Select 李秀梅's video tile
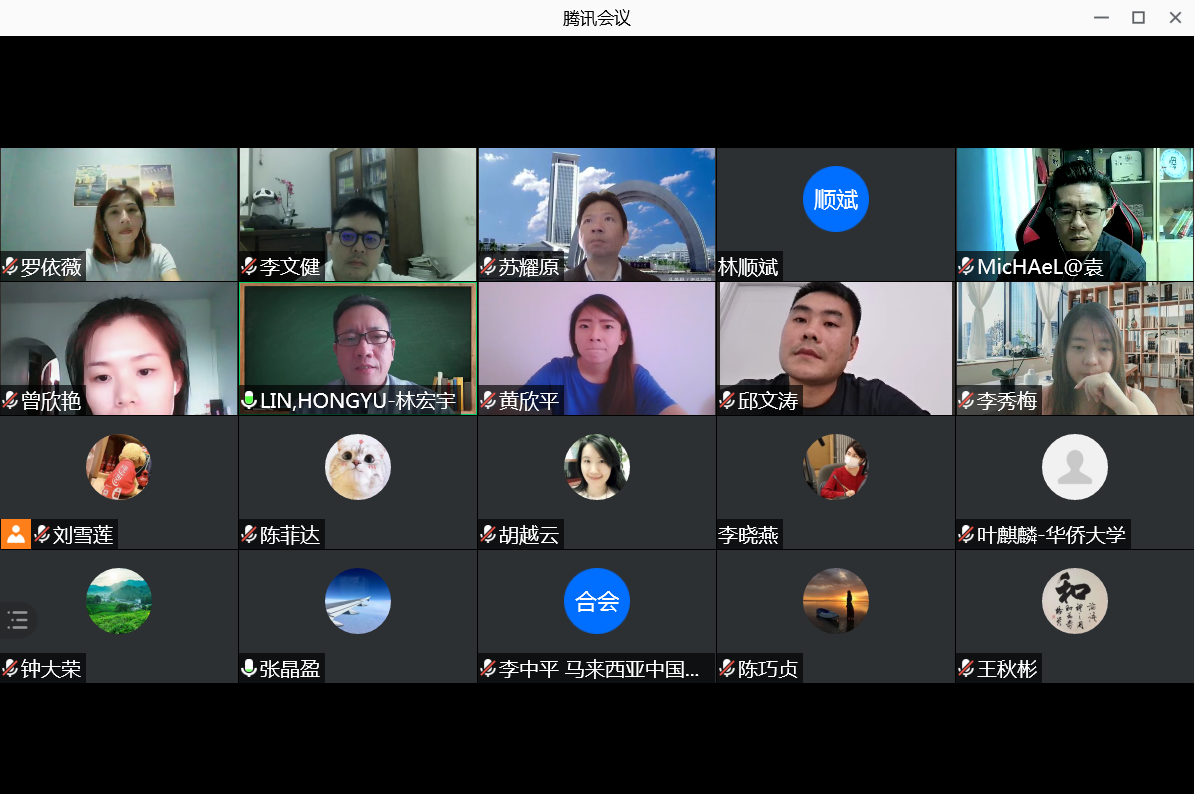 point(1075,348)
